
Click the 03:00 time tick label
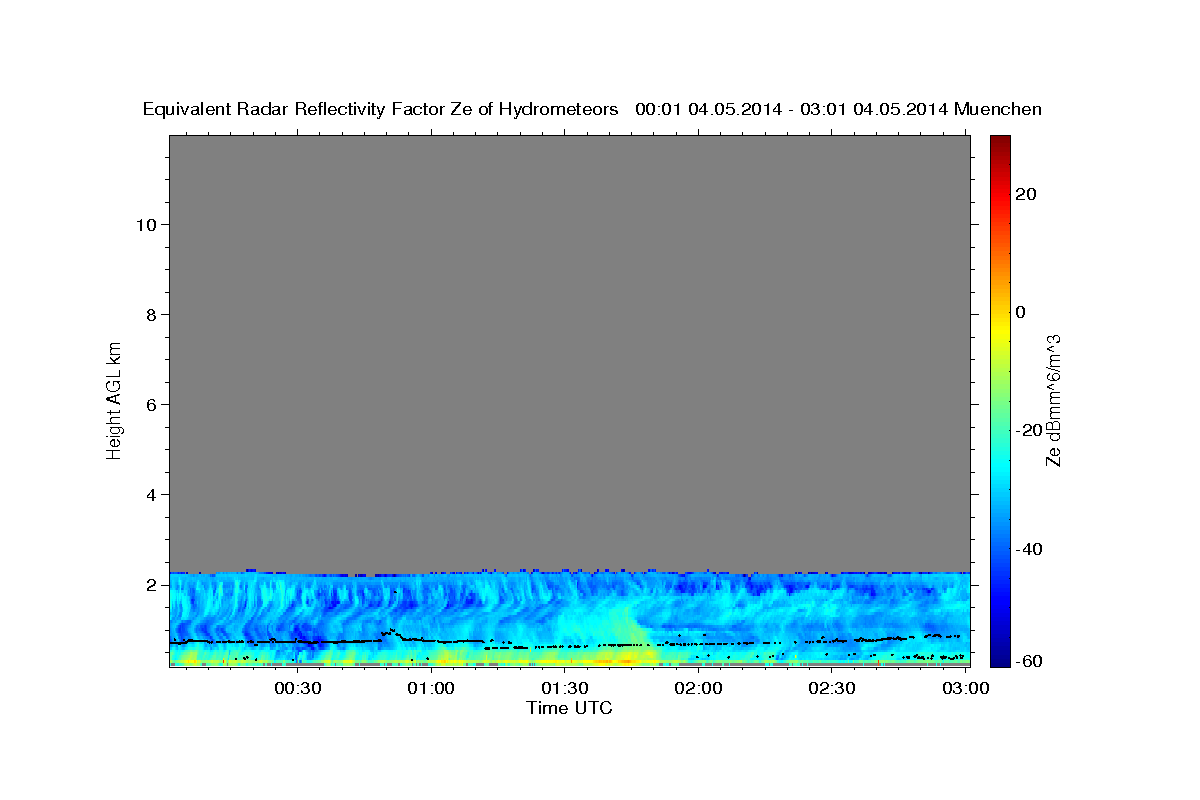tap(966, 688)
